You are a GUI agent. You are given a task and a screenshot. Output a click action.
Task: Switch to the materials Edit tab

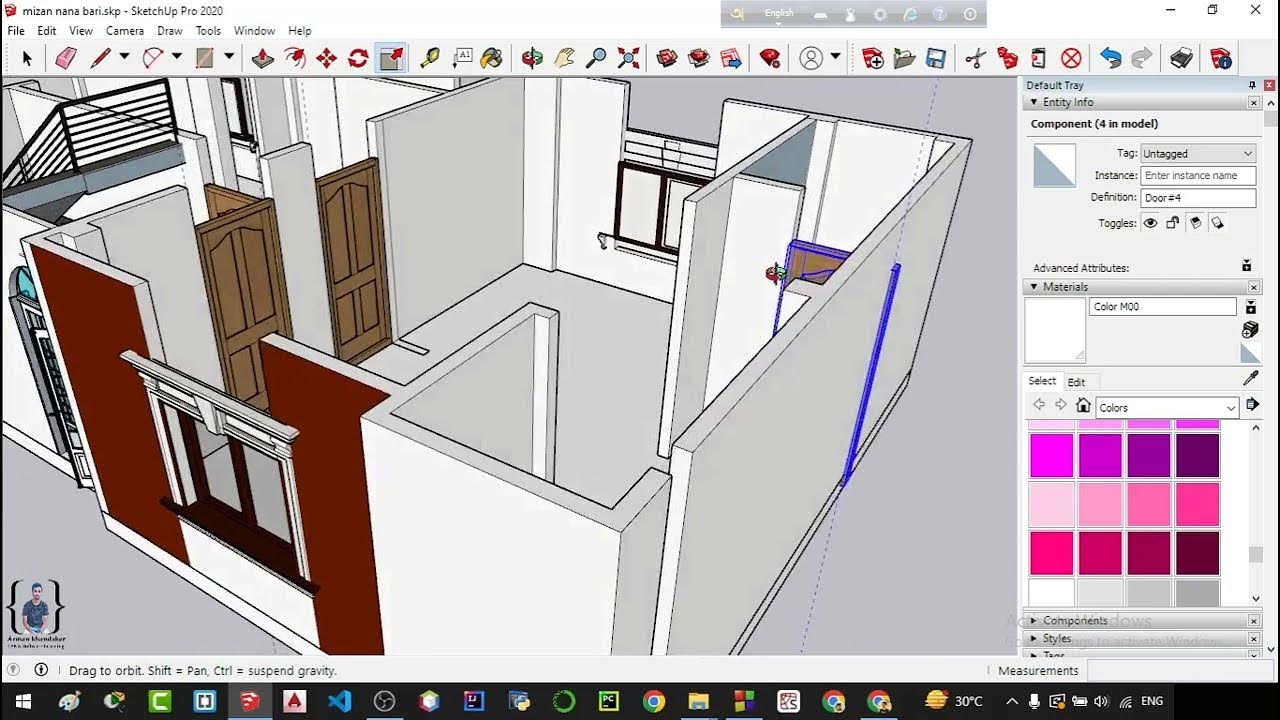click(1076, 382)
